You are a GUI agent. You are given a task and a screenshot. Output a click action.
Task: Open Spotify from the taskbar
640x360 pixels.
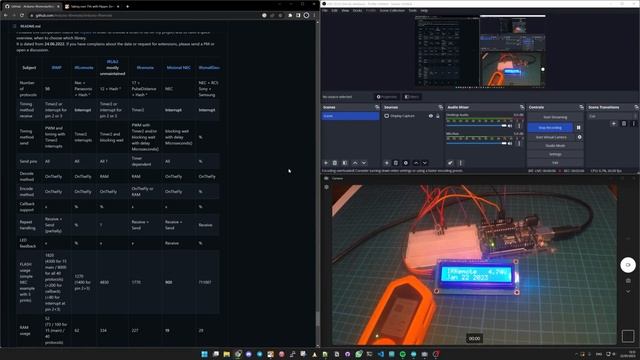[402, 354]
